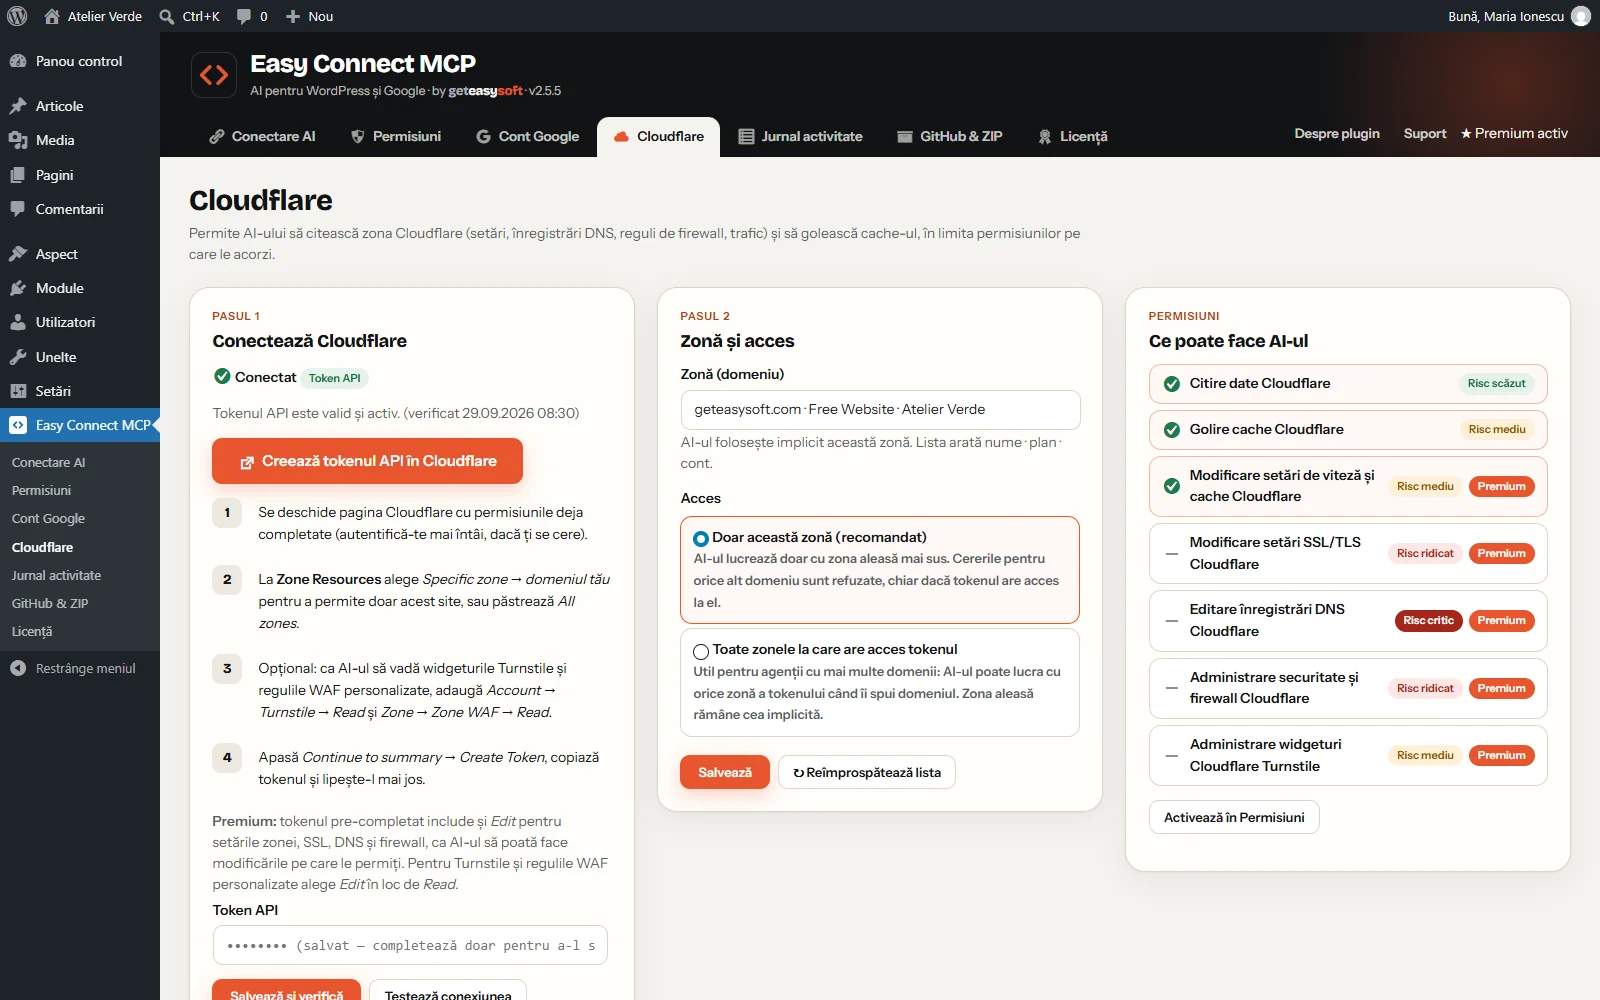Image resolution: width=1600 pixels, height=1000 pixels.
Task: Click the list icon on Jurnal activitate tab
Action: (x=746, y=136)
